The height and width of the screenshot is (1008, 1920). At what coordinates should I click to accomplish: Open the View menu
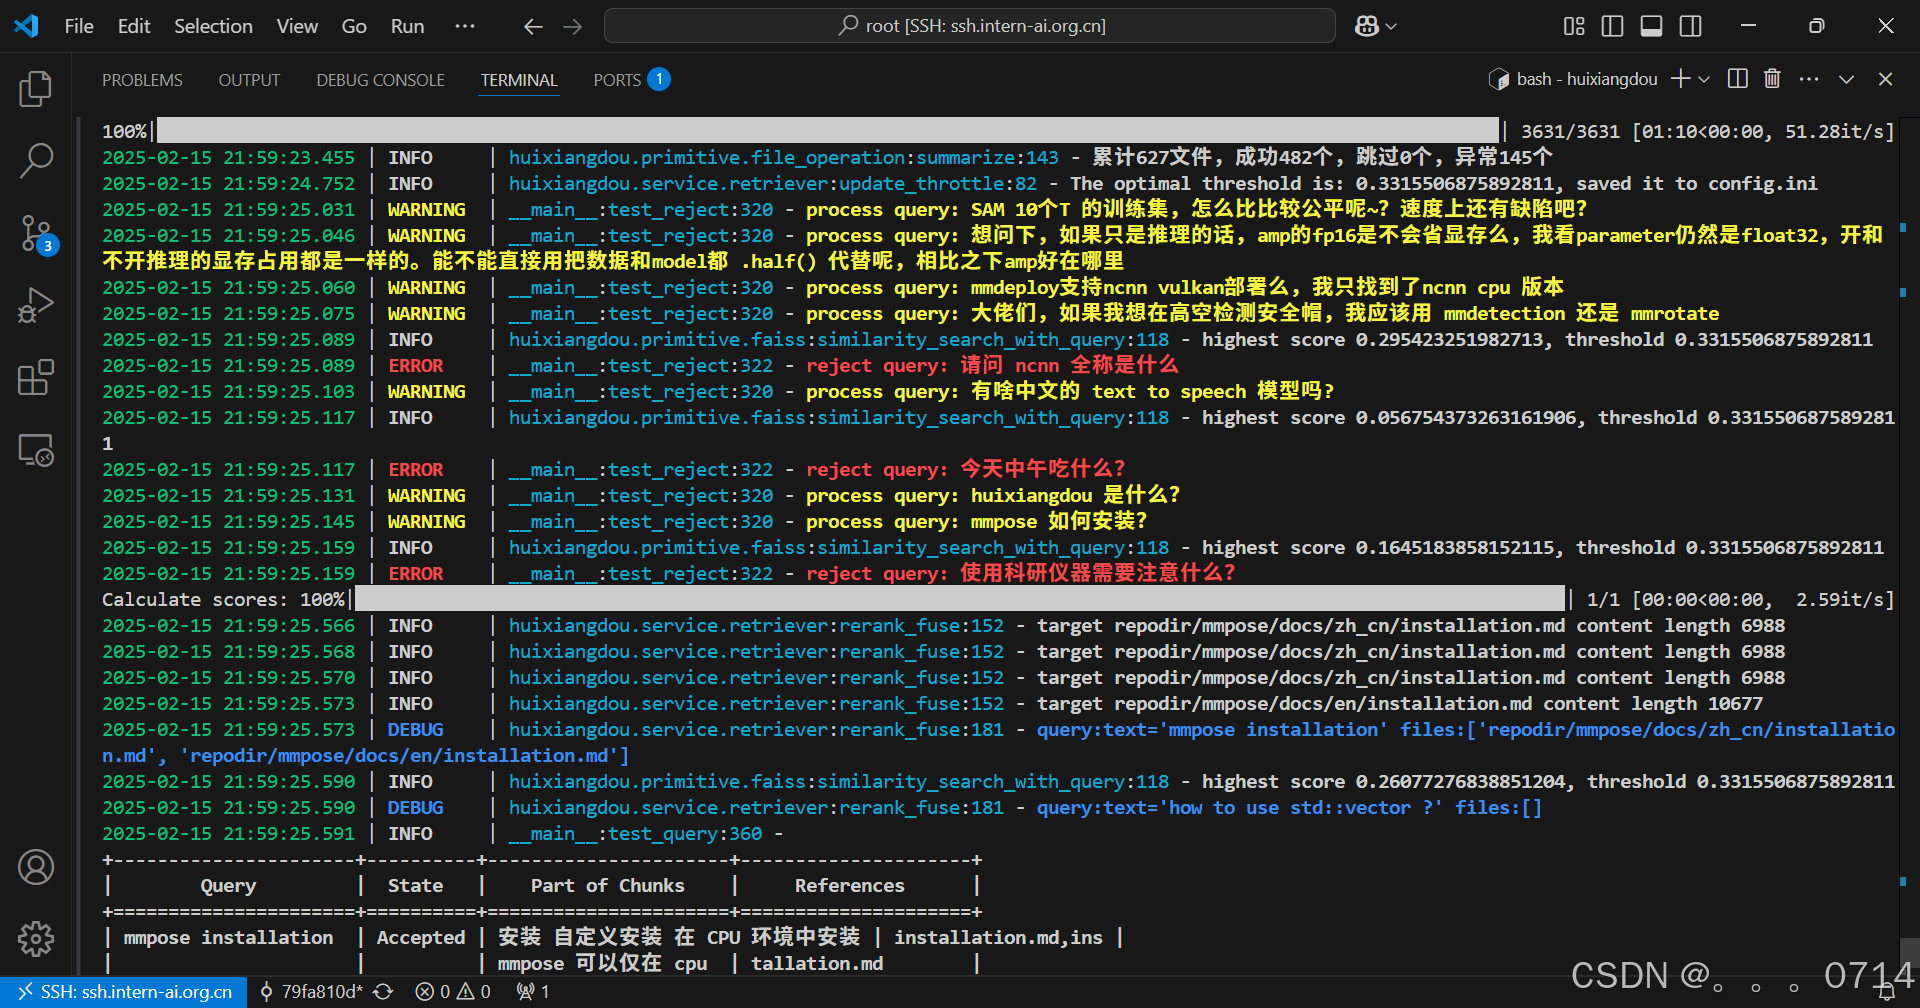coord(297,26)
